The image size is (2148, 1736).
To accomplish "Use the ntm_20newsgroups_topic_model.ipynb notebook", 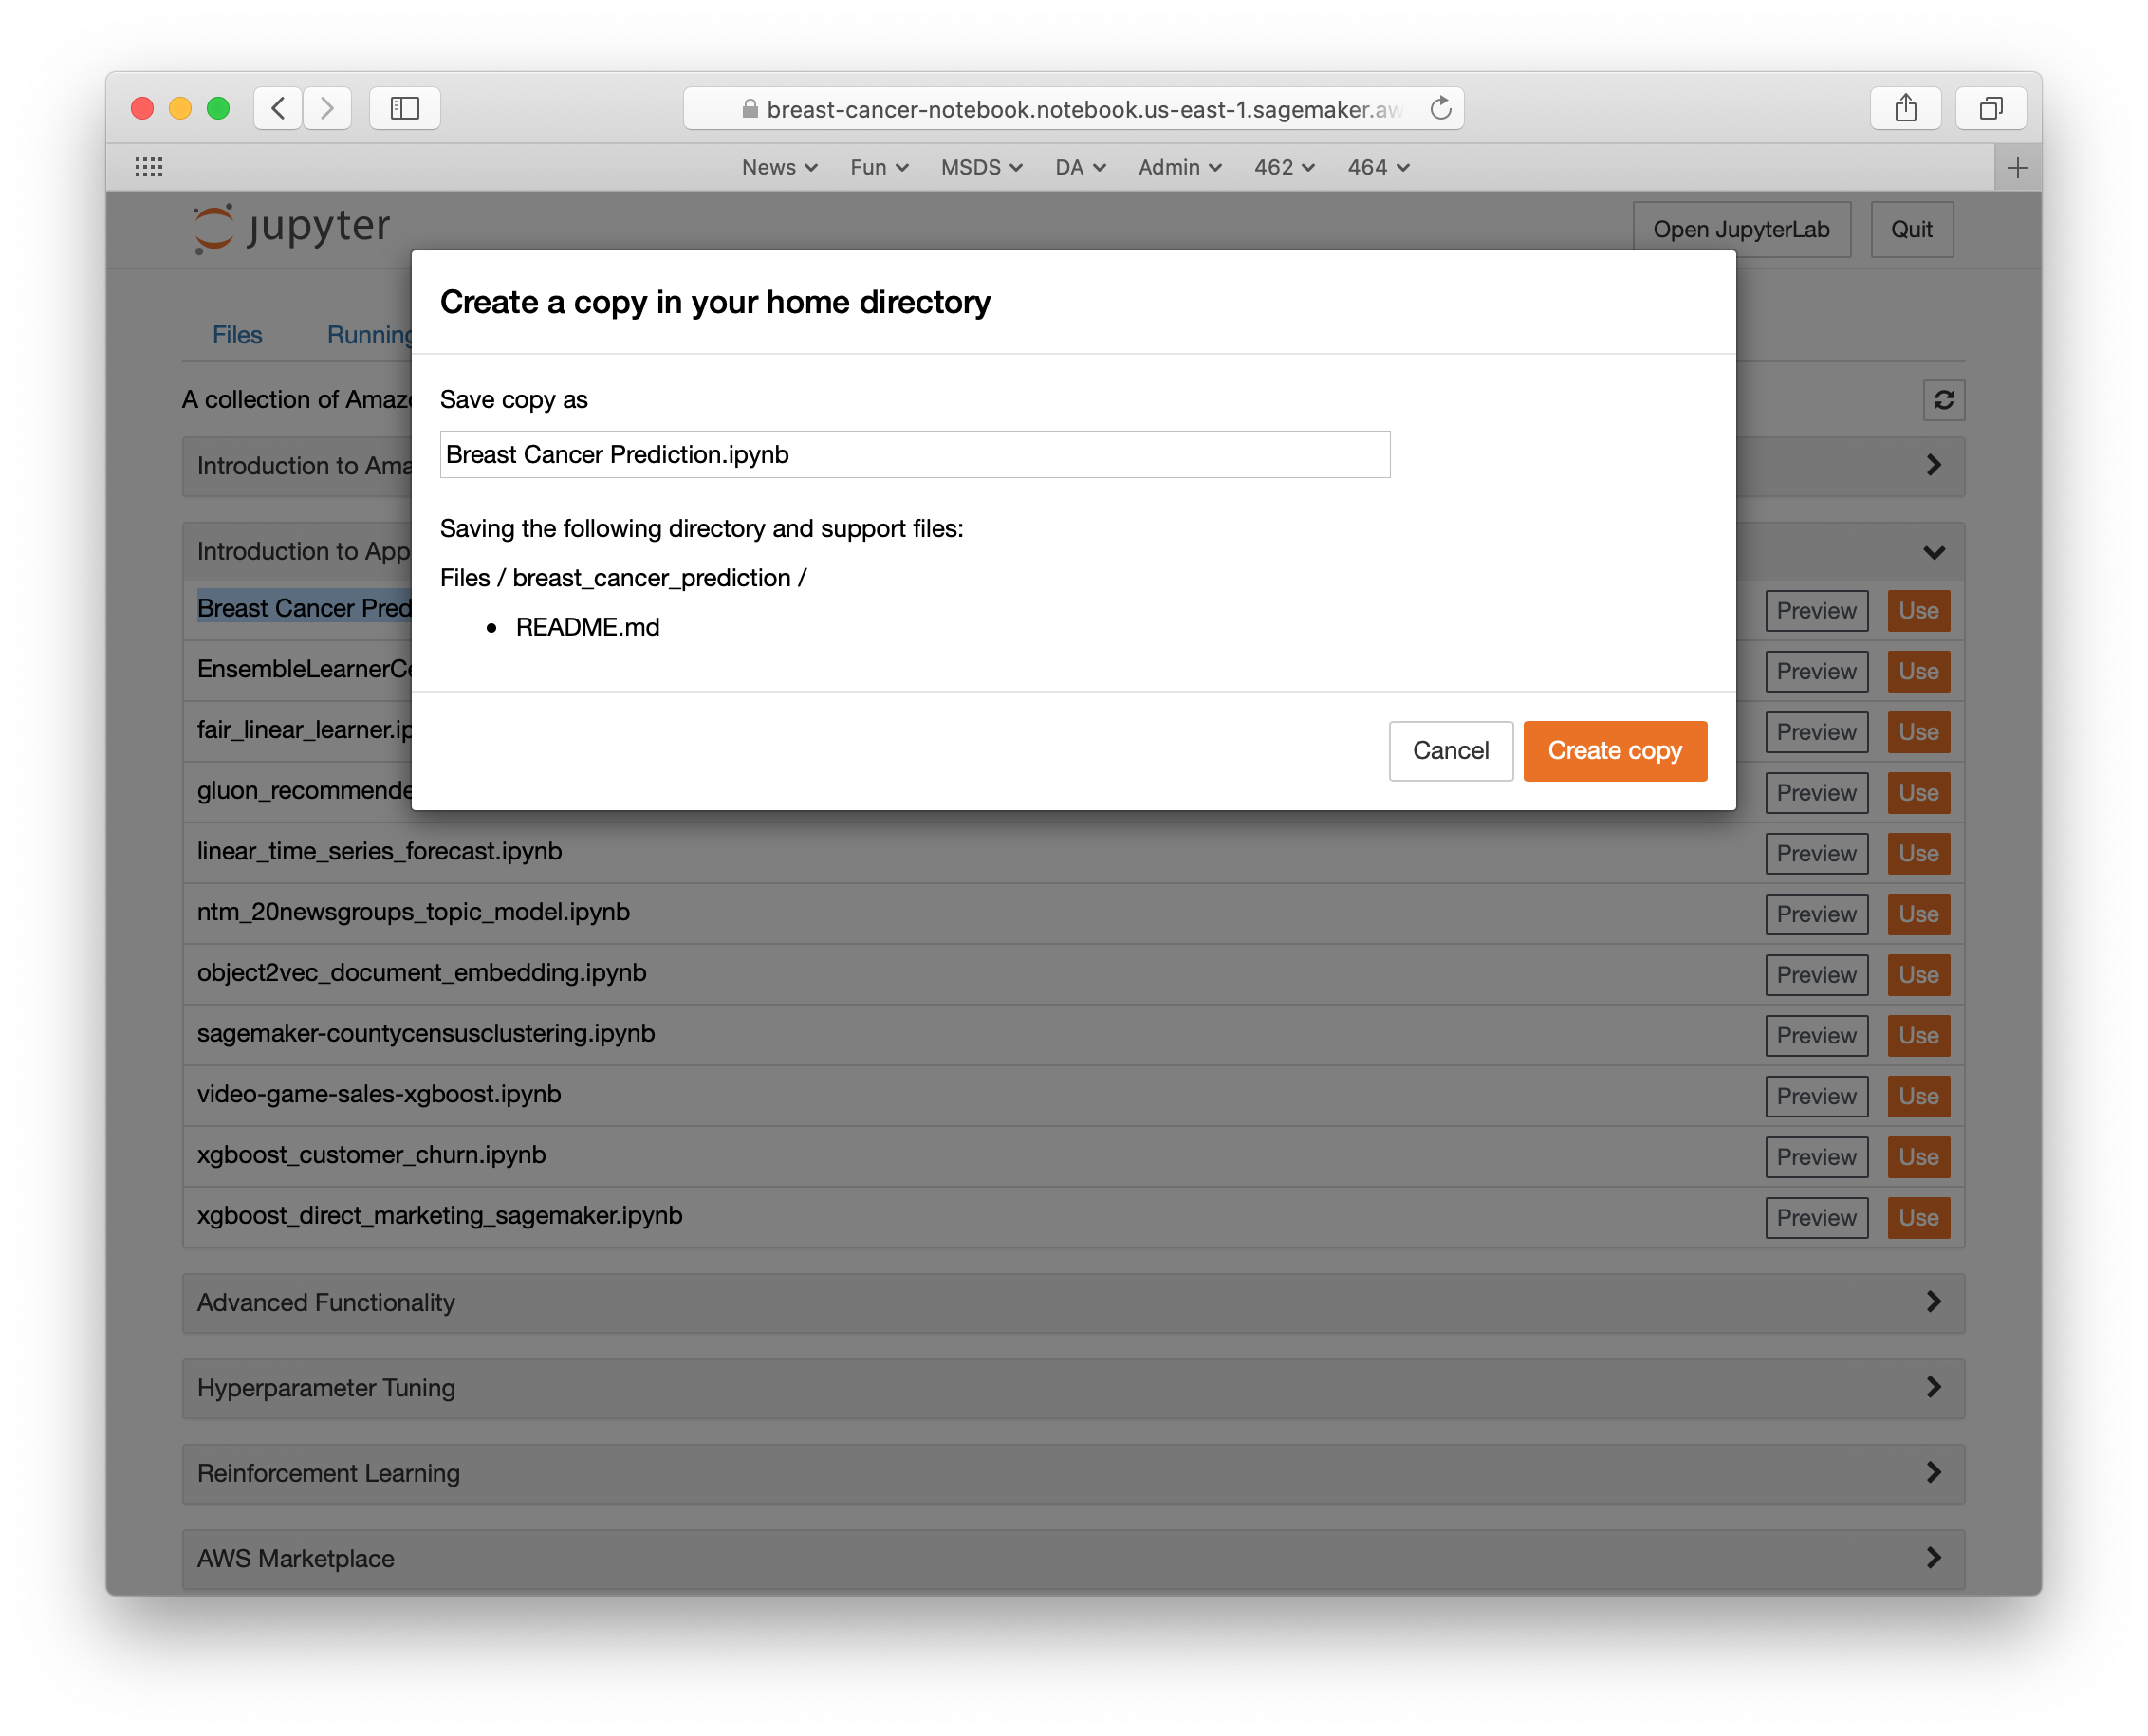I will (1918, 914).
